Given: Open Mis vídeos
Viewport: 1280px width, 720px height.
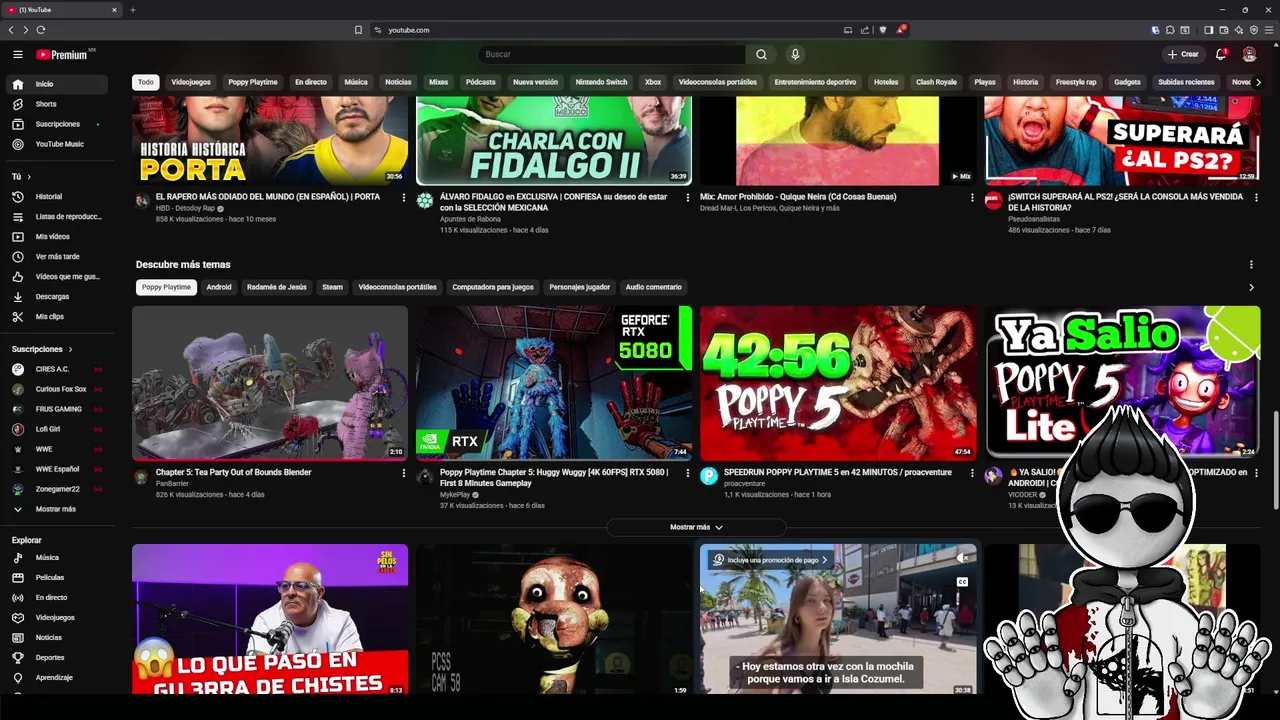Looking at the screenshot, I should coord(56,237).
